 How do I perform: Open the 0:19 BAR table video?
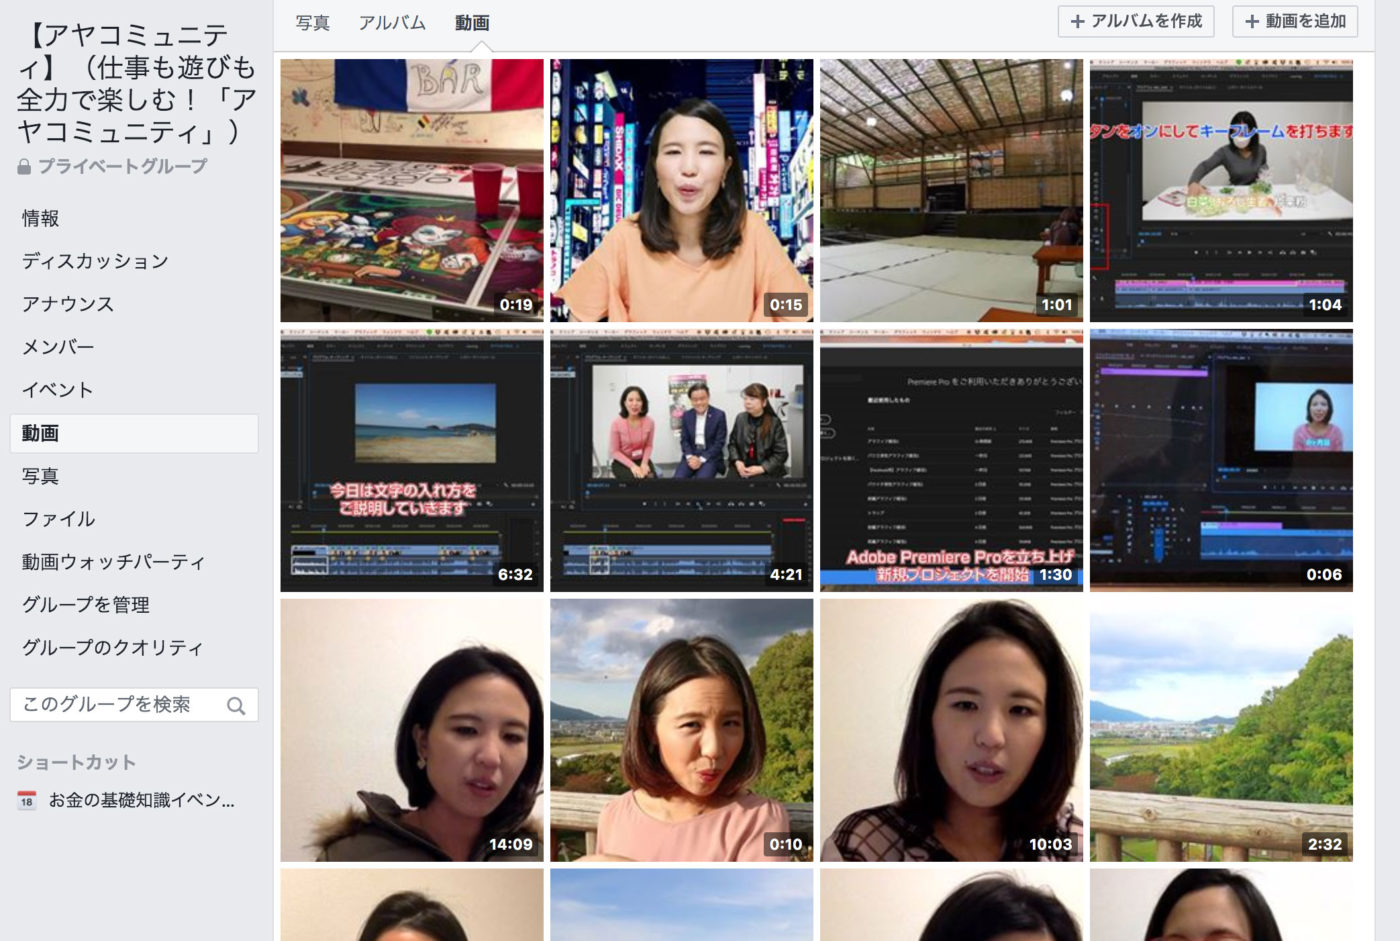coord(412,190)
